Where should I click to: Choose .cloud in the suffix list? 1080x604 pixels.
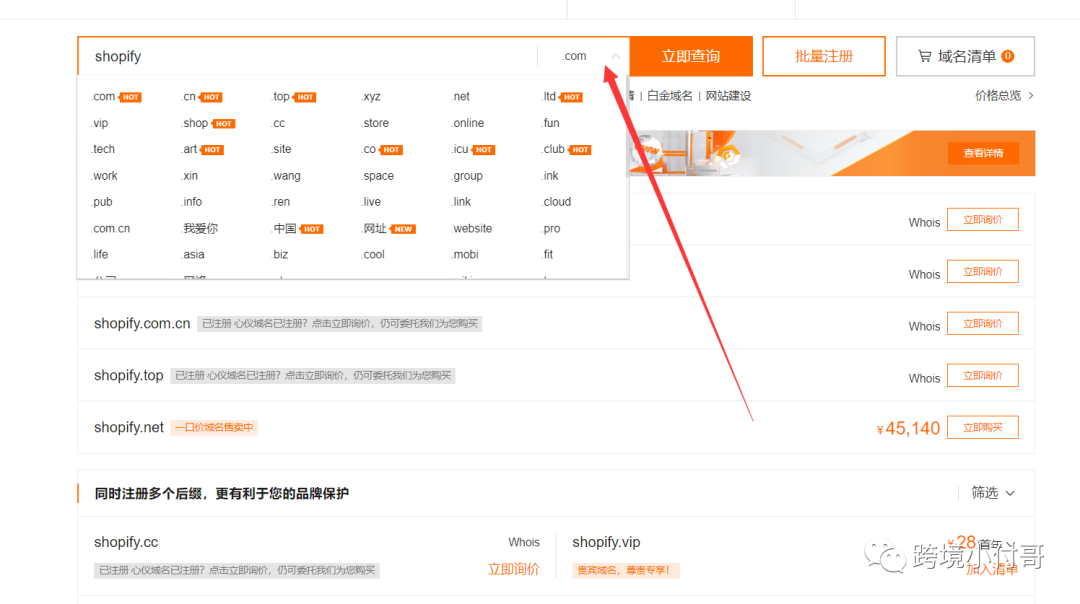(x=557, y=202)
